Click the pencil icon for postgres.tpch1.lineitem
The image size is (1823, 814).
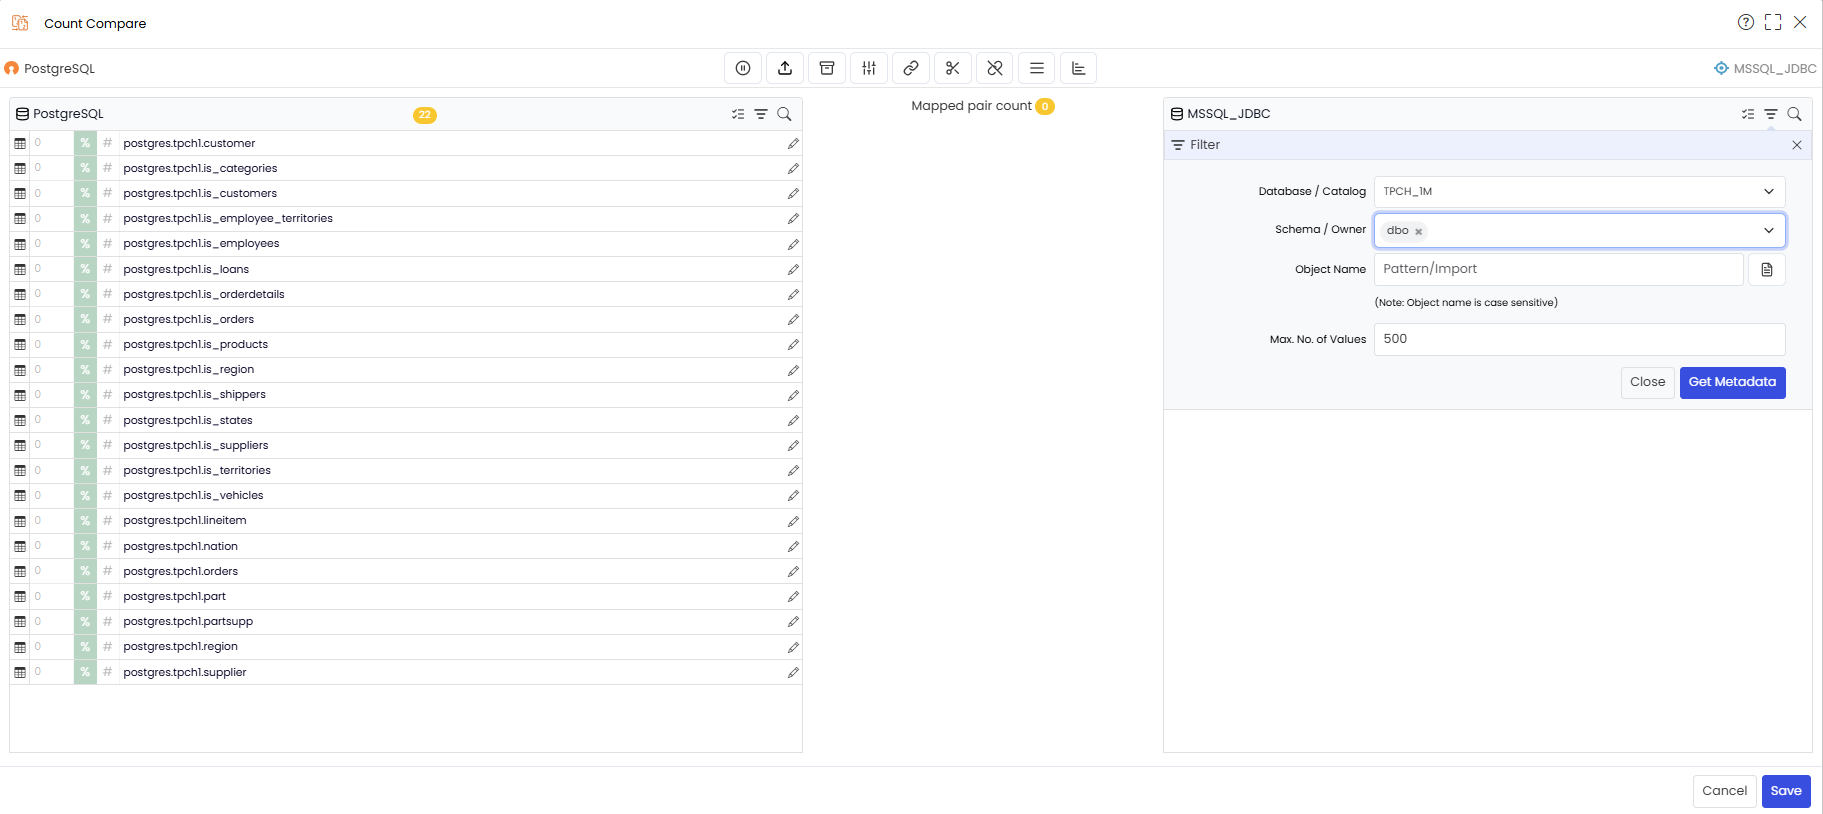click(793, 522)
